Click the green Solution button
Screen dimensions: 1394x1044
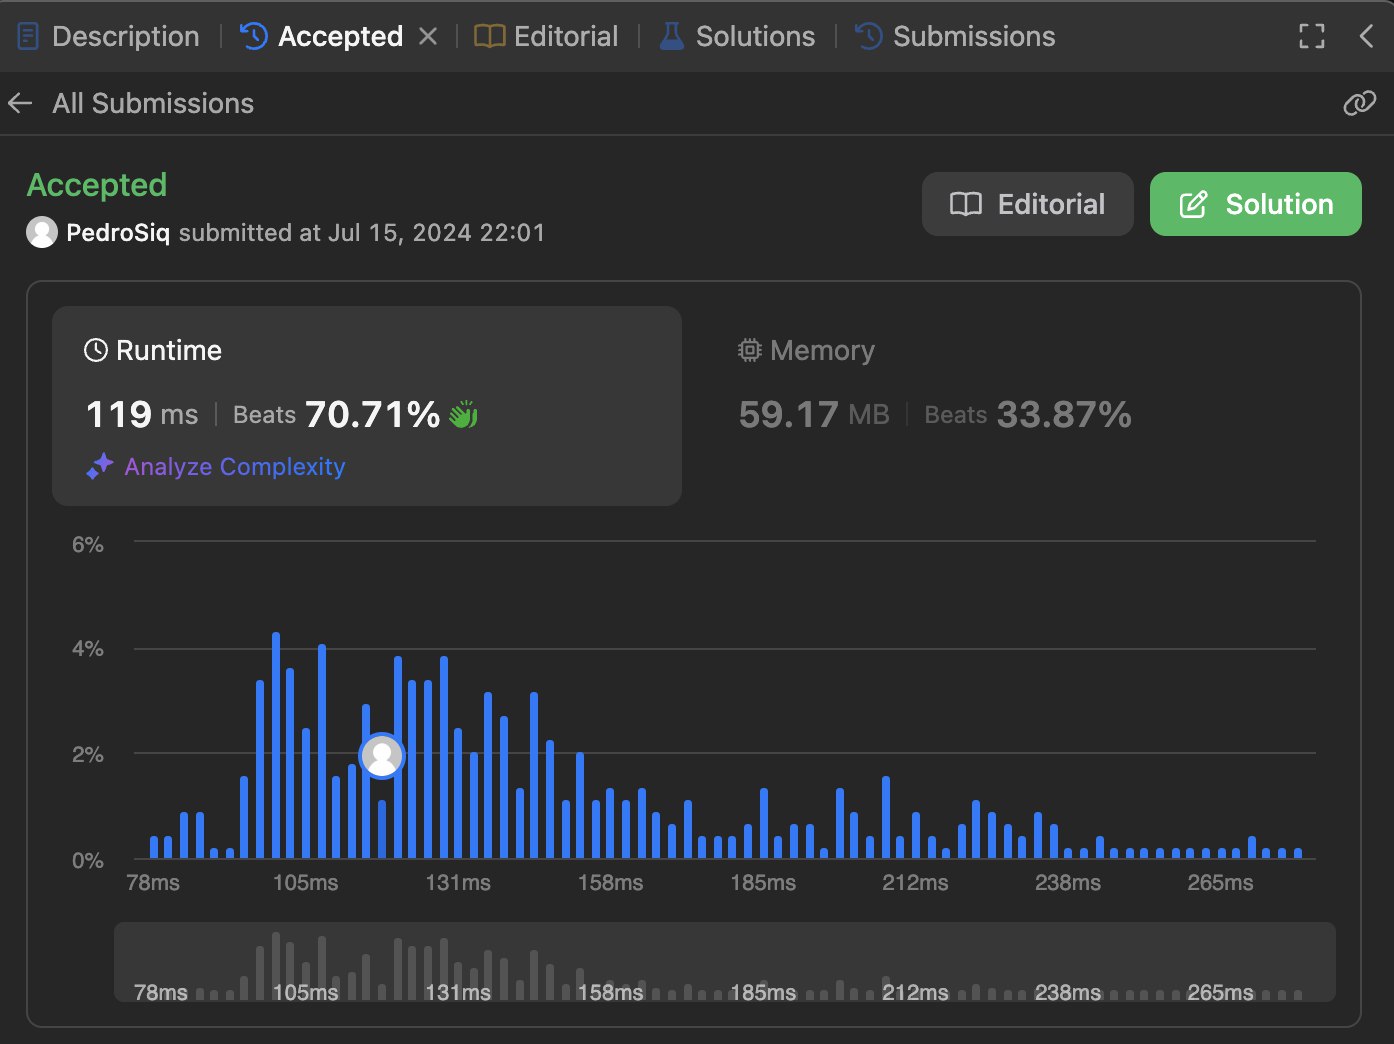(1255, 204)
